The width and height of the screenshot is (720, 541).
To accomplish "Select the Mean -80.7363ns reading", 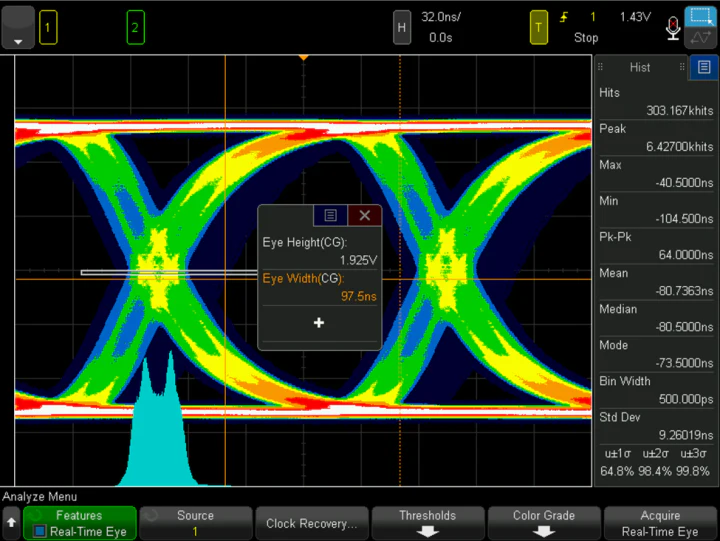I will [656, 282].
